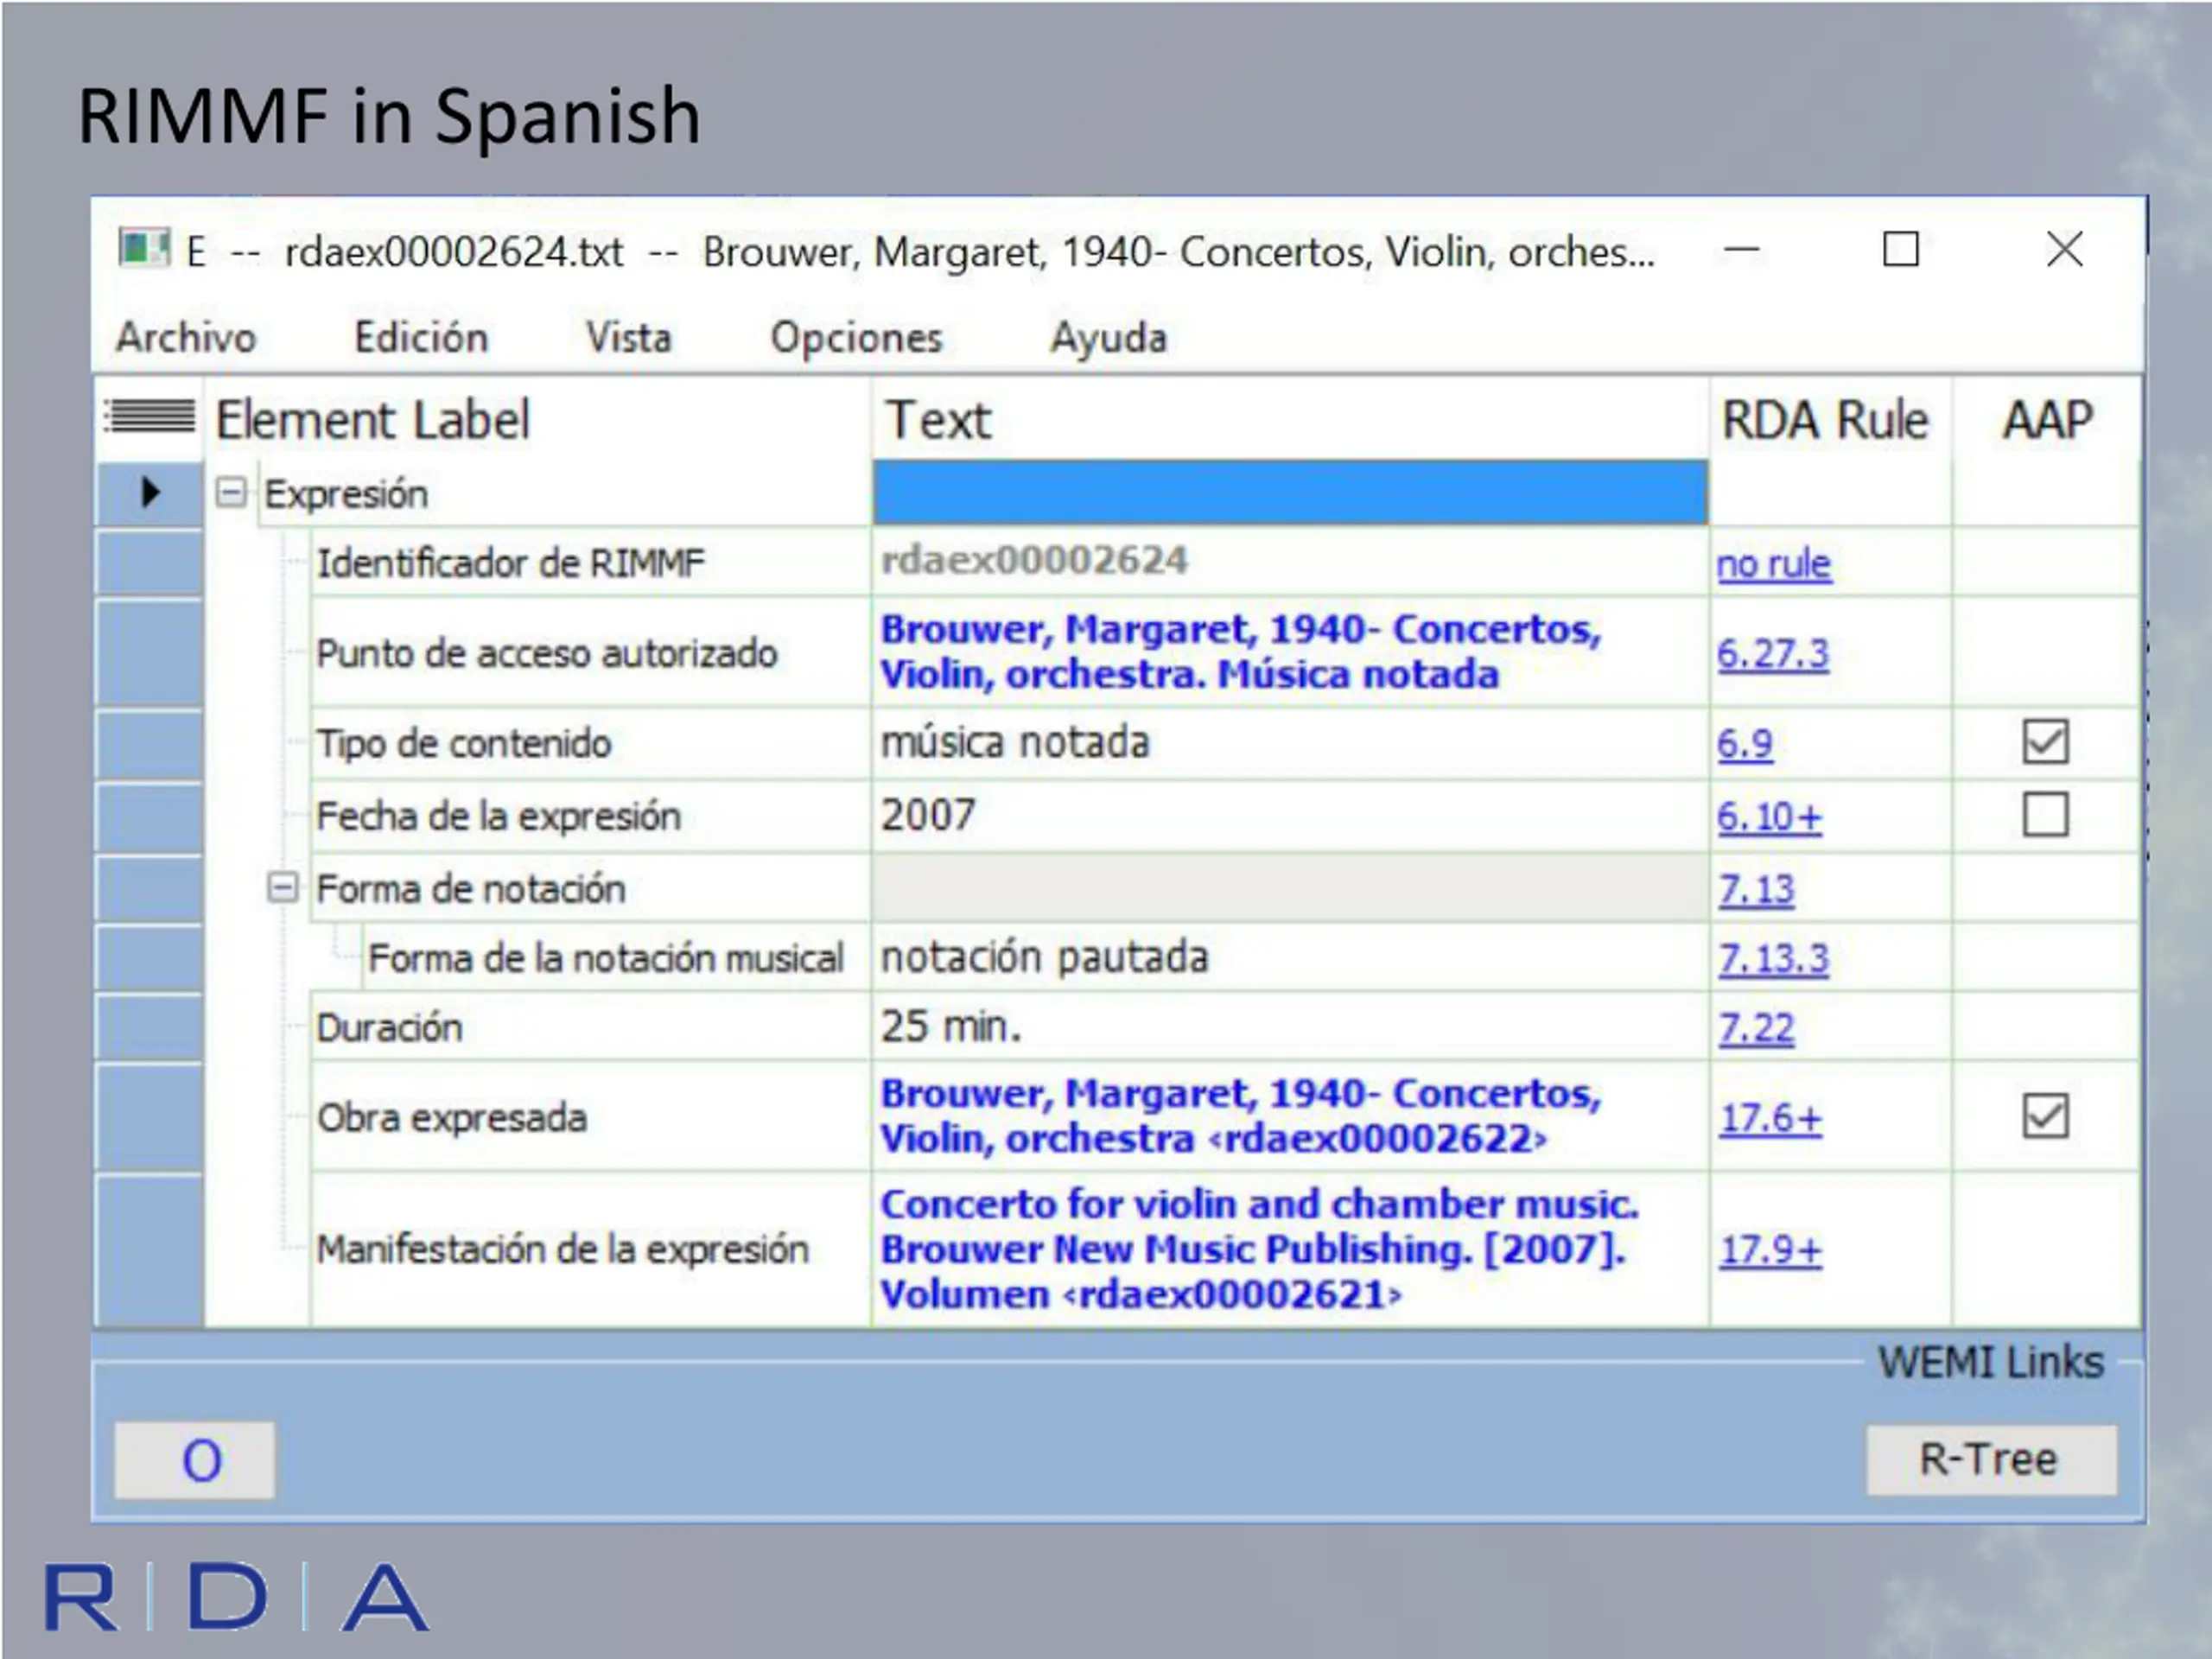The width and height of the screenshot is (2212, 1659).
Task: Select the Punto de acceso autorizado label
Action: coord(547,653)
